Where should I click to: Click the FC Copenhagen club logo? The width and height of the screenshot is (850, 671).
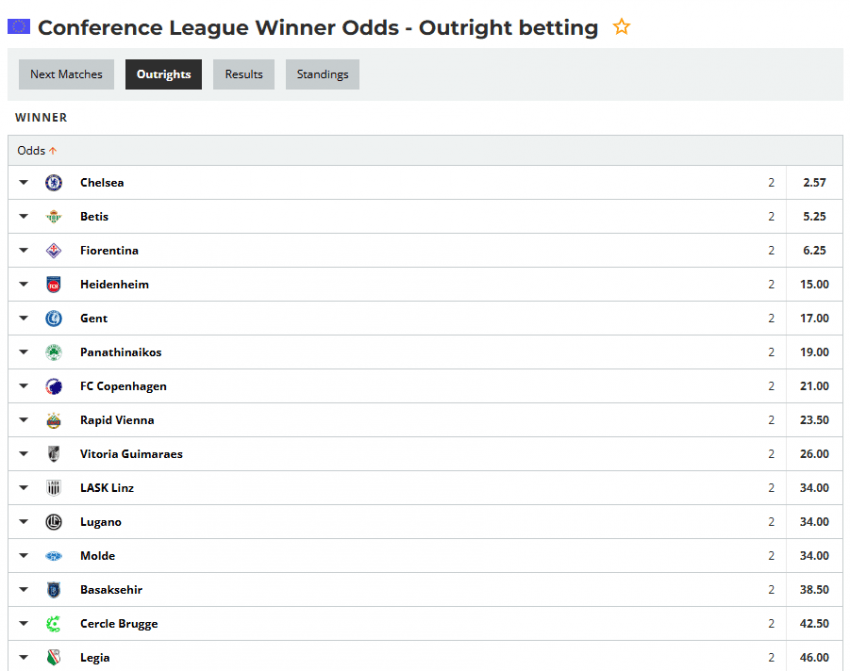[x=54, y=387]
